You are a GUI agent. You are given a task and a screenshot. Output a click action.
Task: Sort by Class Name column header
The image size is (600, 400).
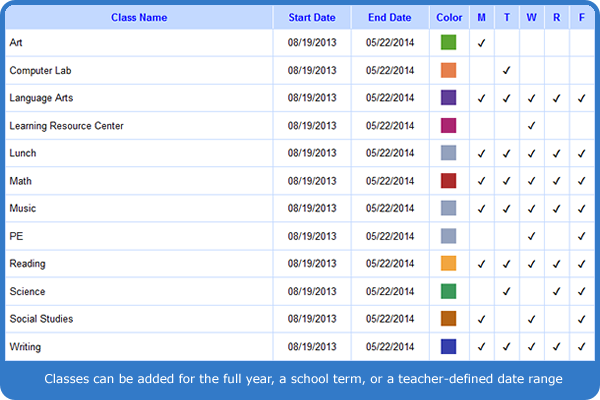click(139, 18)
